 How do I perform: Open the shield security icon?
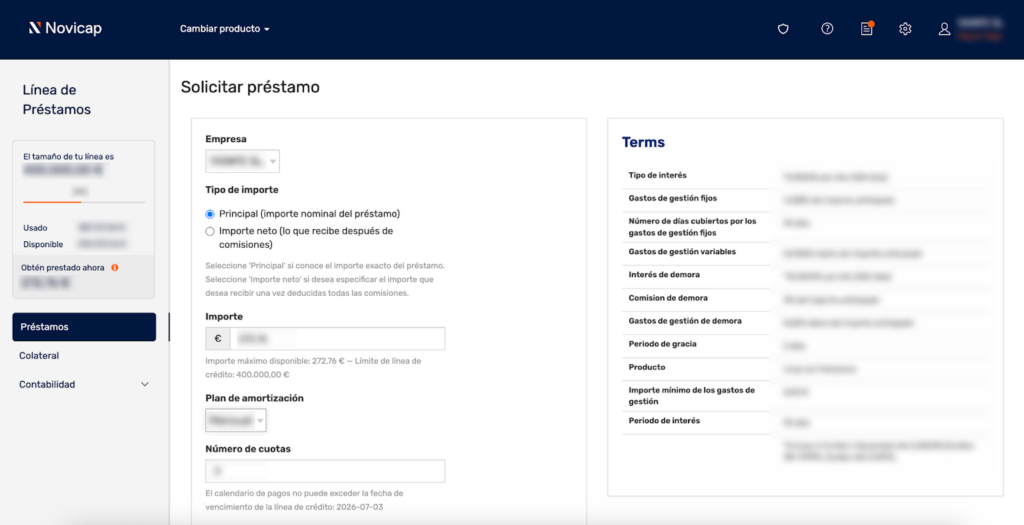point(783,29)
